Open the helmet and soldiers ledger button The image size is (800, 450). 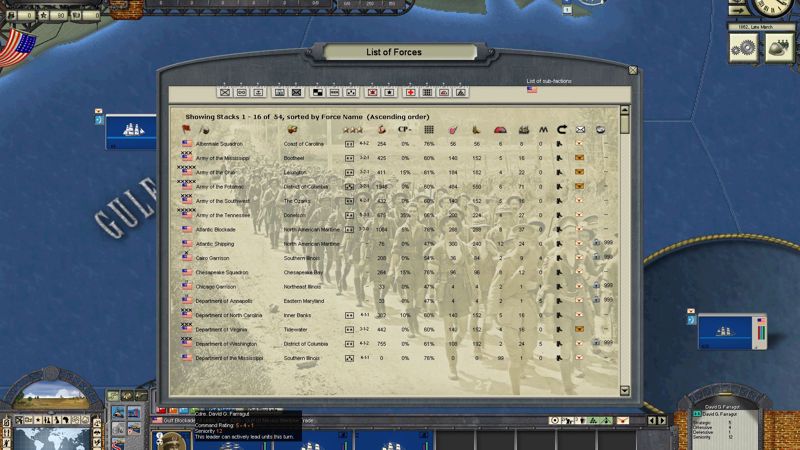tap(779, 48)
